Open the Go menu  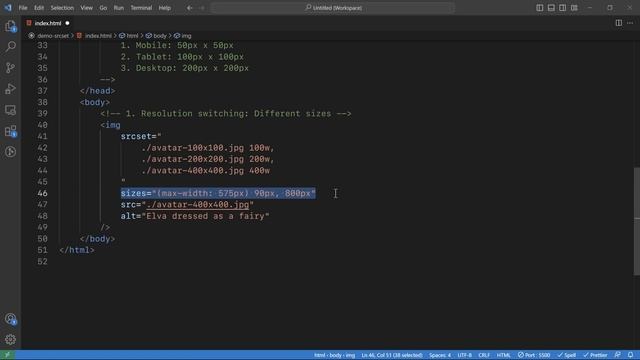[103, 8]
